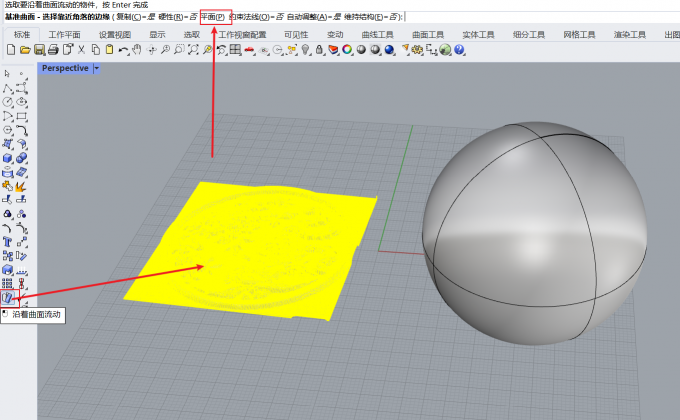Open the options gear icon

[x=418, y=50]
